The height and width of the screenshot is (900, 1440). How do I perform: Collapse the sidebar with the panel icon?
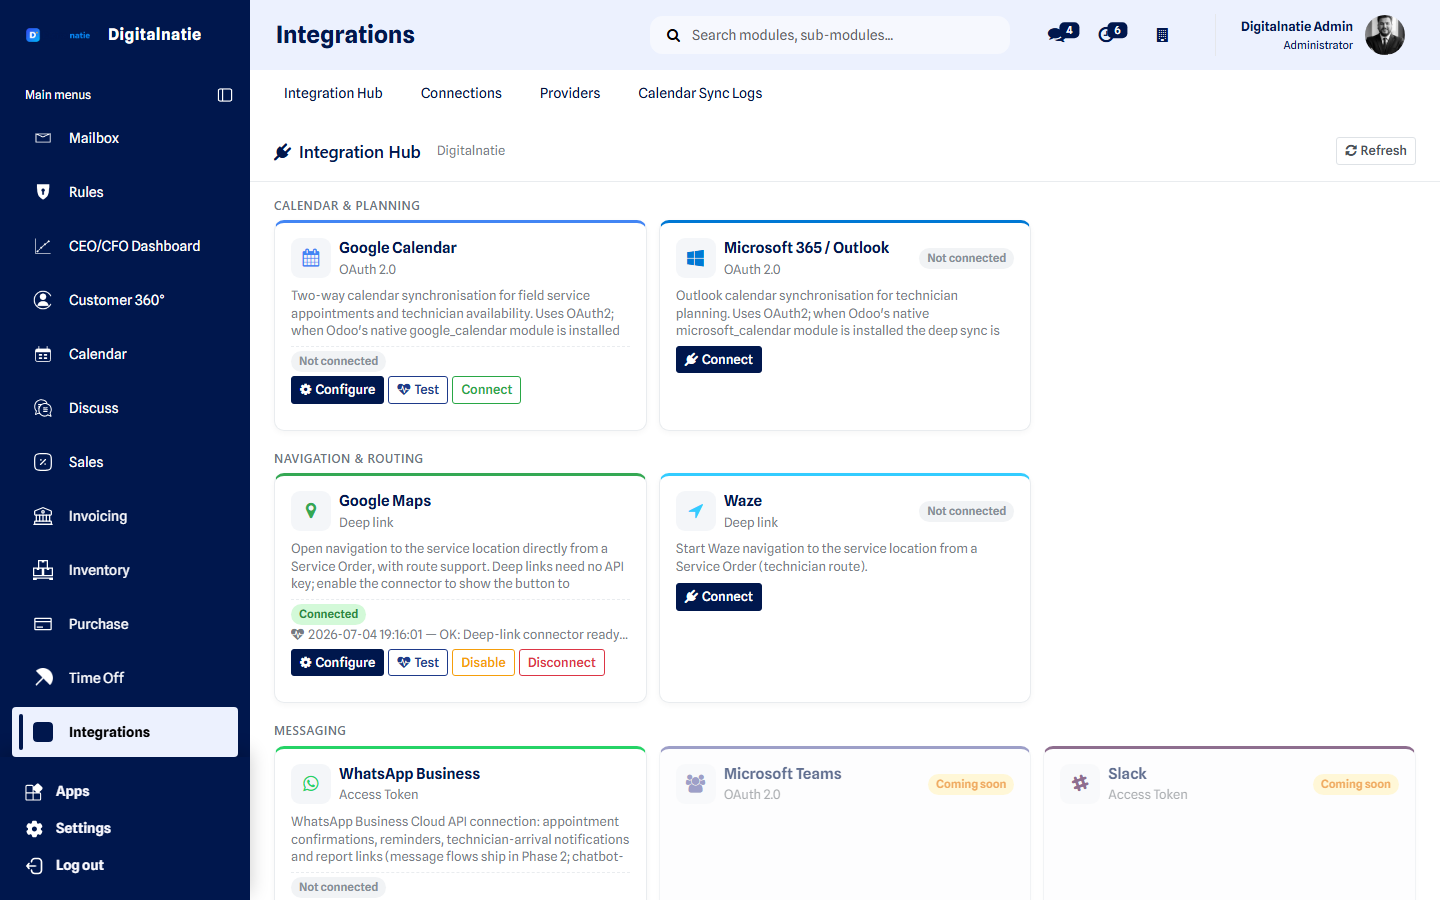(x=225, y=95)
